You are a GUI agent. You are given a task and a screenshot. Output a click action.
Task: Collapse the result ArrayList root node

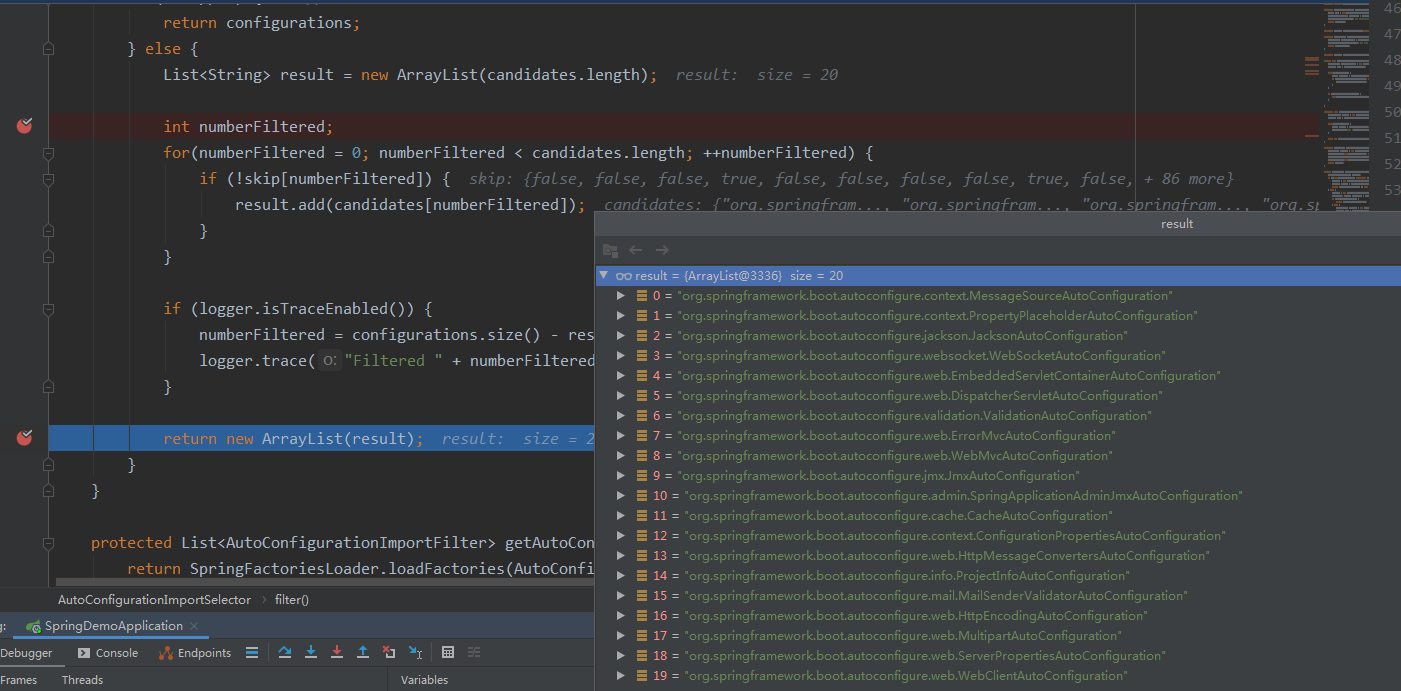coord(603,276)
